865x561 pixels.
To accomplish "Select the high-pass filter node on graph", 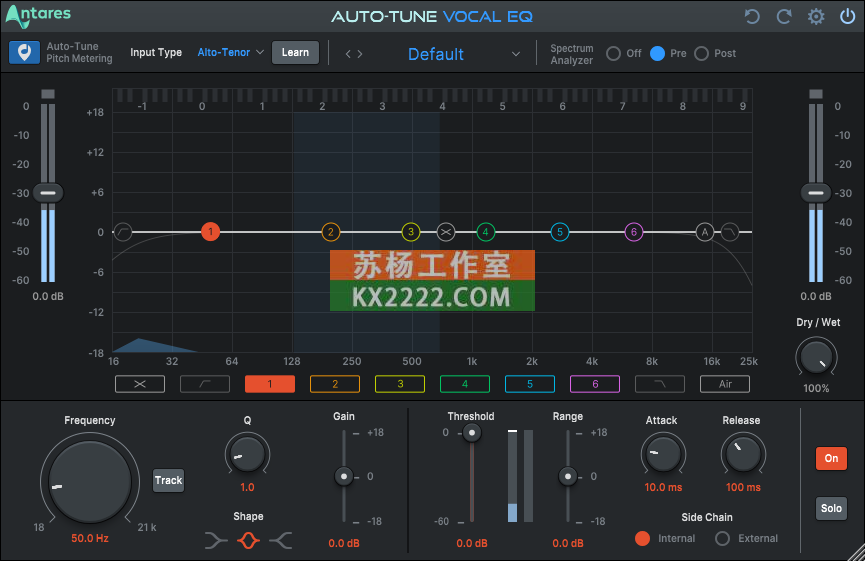I will (123, 232).
